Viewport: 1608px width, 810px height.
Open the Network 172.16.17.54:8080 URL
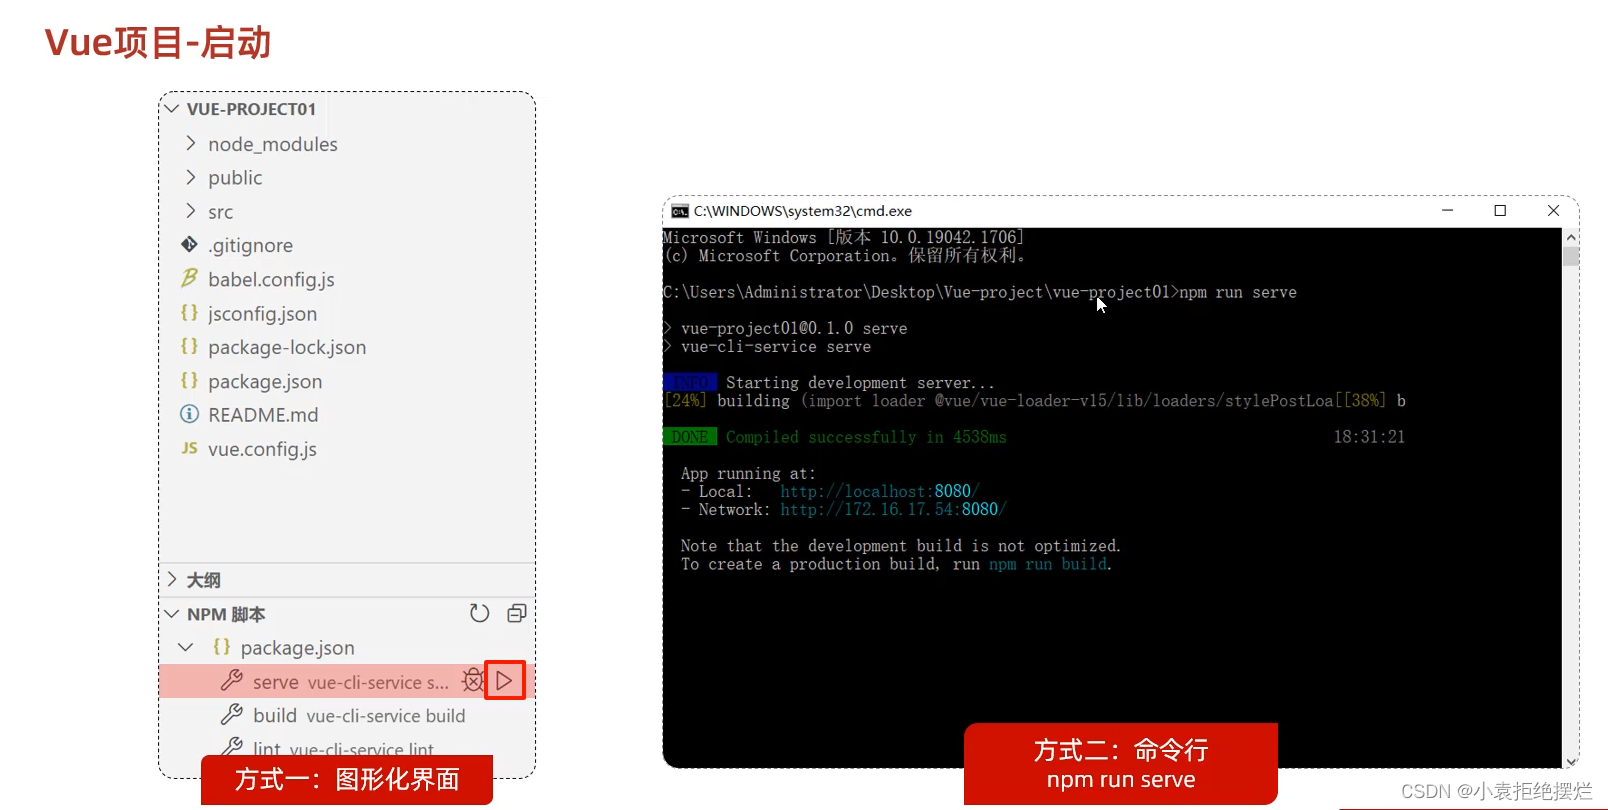tap(892, 509)
